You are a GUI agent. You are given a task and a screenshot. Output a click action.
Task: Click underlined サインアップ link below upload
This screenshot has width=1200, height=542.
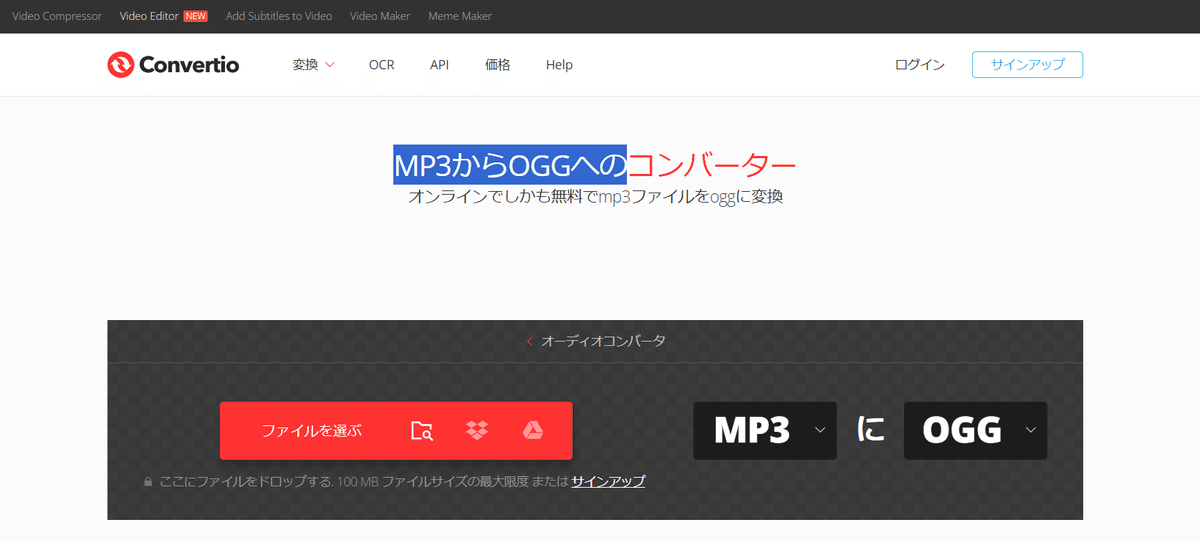(608, 481)
